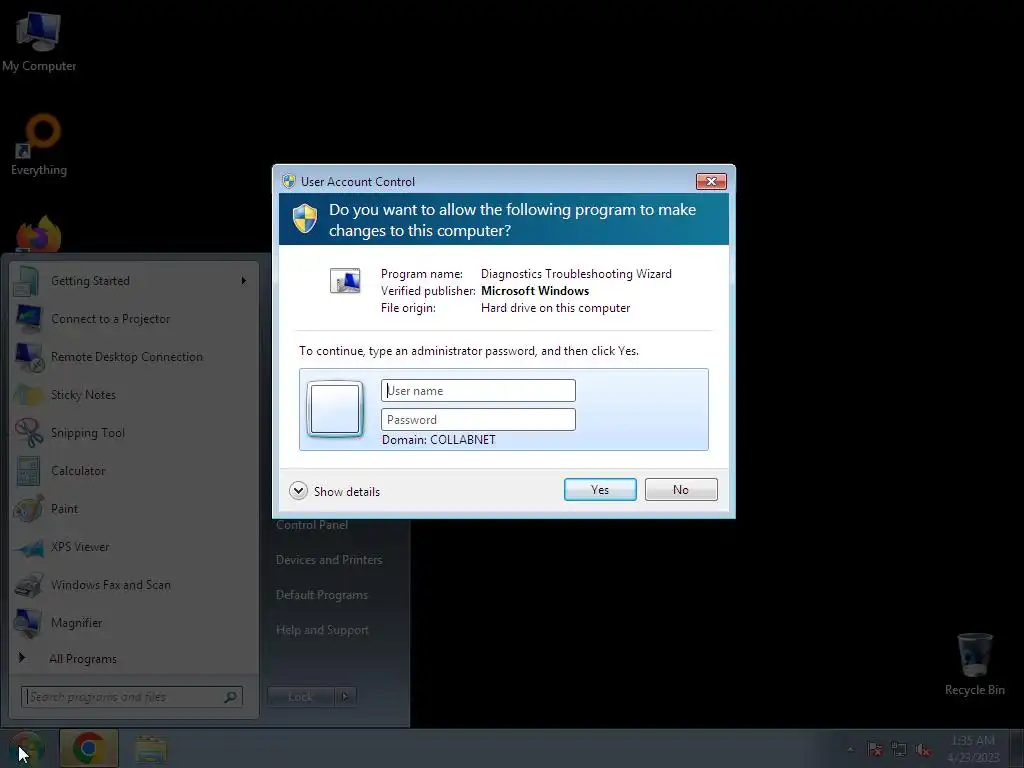Open the Firefox desktop icon

(39, 234)
